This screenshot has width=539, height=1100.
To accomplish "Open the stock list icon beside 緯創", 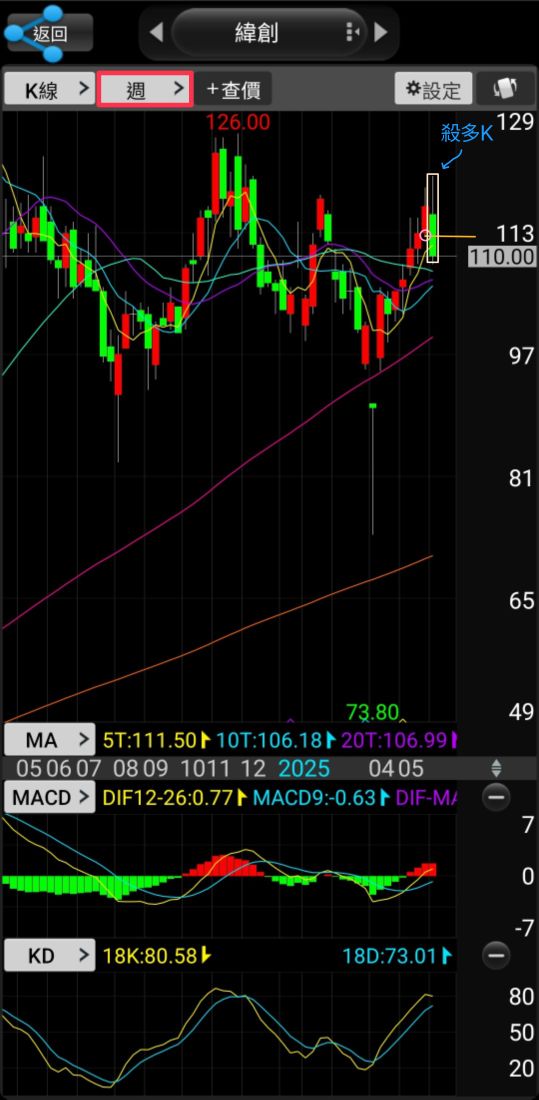I will coord(353,32).
